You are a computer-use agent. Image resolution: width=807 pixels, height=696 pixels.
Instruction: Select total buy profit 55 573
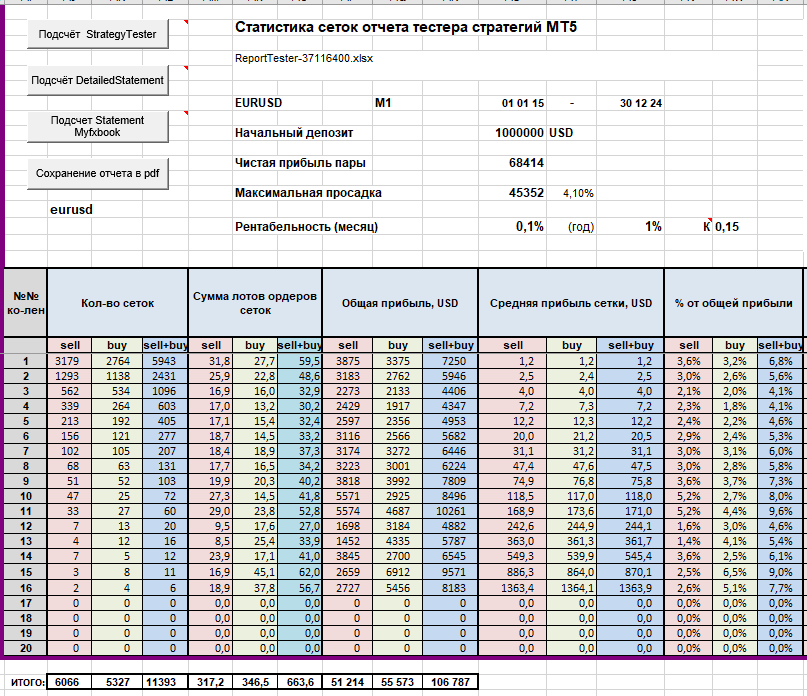398,682
